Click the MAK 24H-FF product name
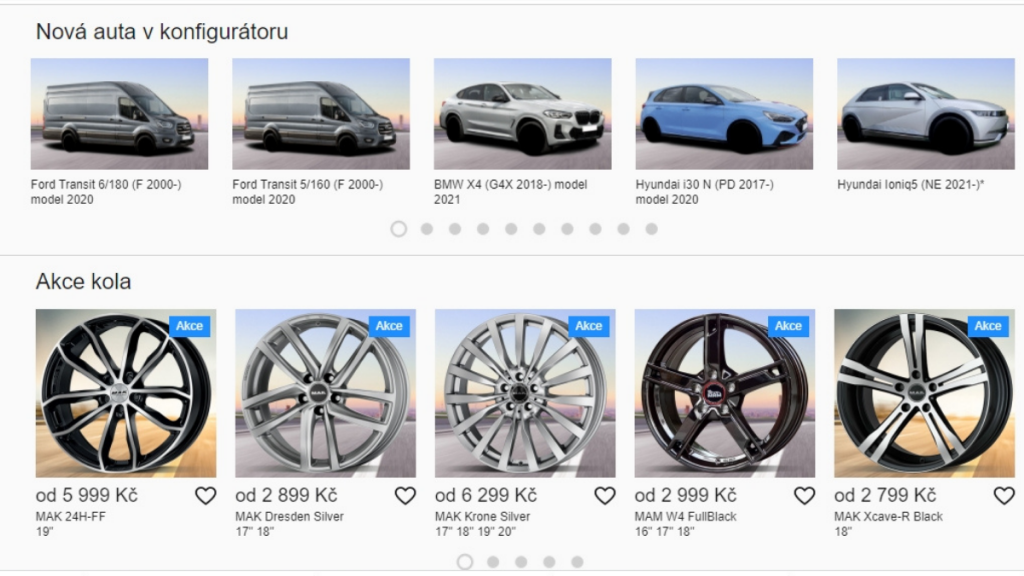Screen dimensions: 1024x576 (x=71, y=517)
